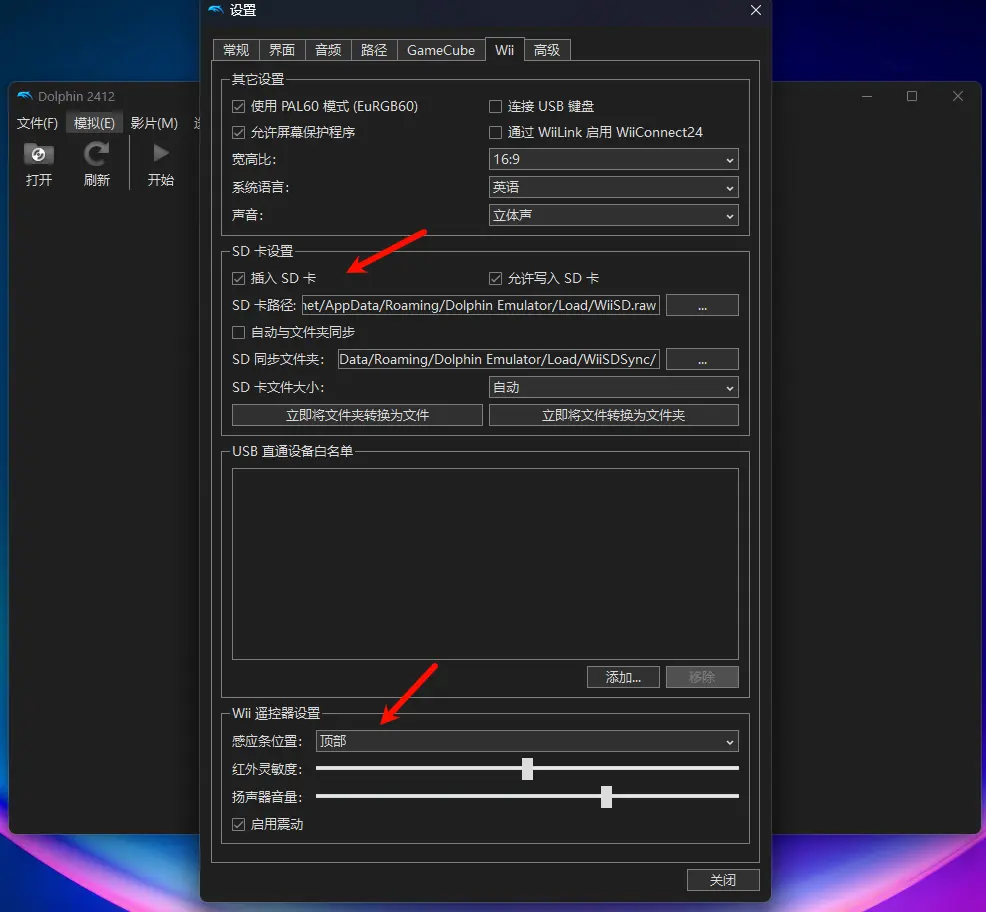Image resolution: width=986 pixels, height=912 pixels.
Task: Click the 红外灵敏度 slider handle
Action: click(527, 768)
